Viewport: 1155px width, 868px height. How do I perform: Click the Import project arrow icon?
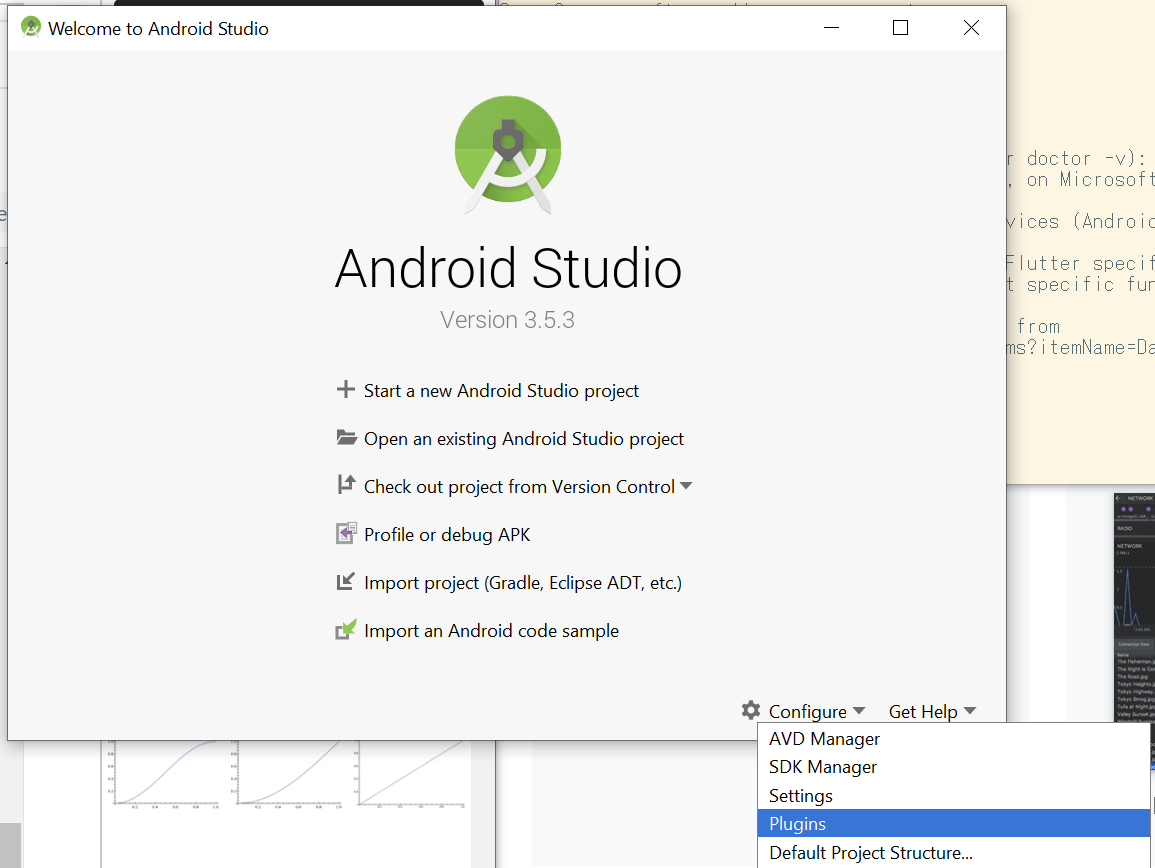[x=345, y=582]
